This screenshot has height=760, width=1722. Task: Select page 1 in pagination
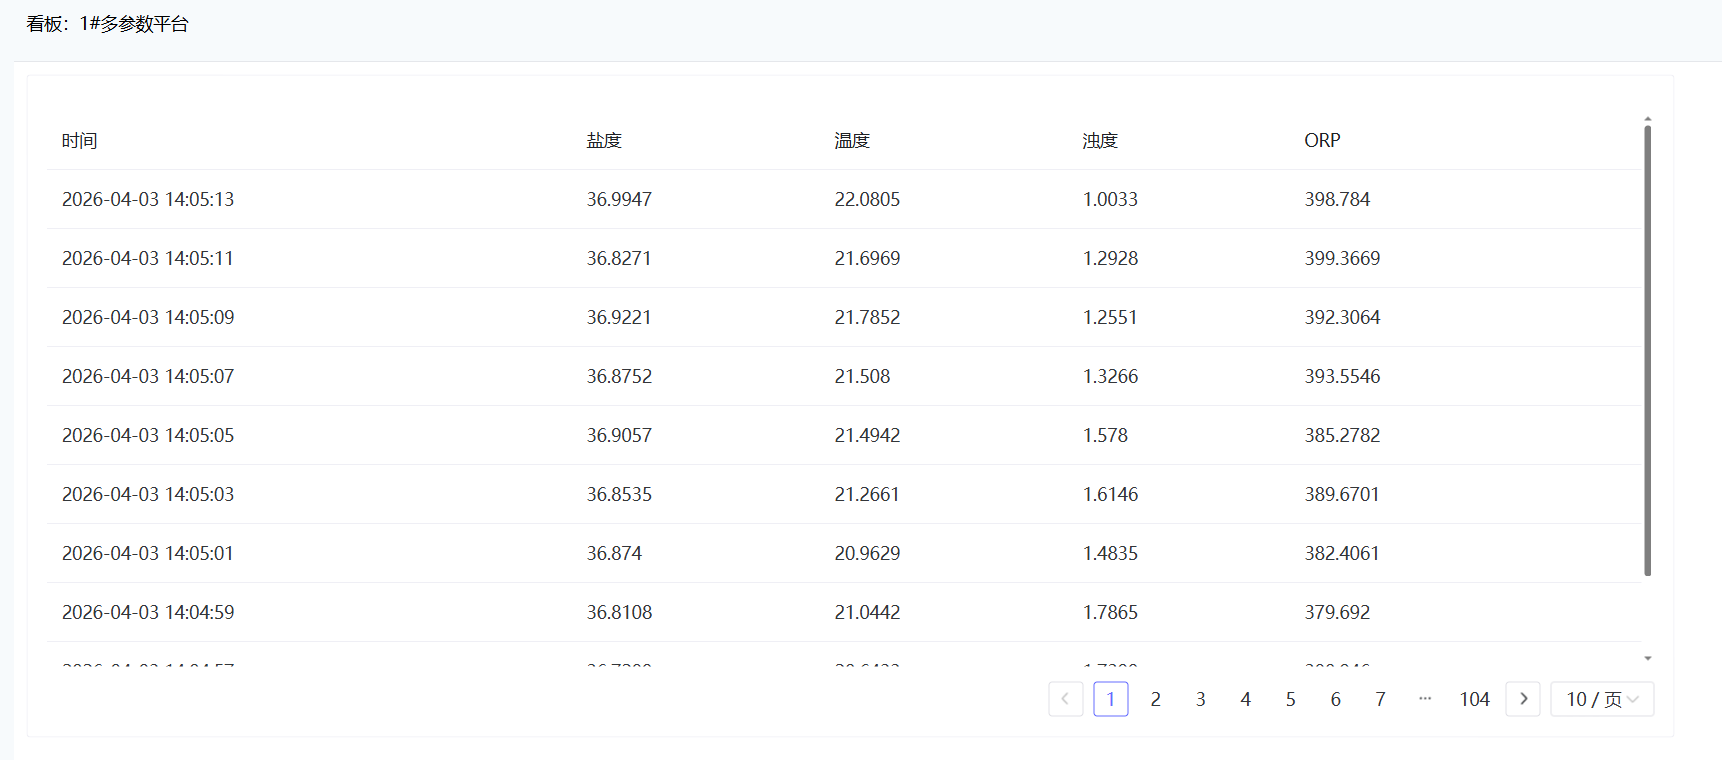click(1111, 699)
